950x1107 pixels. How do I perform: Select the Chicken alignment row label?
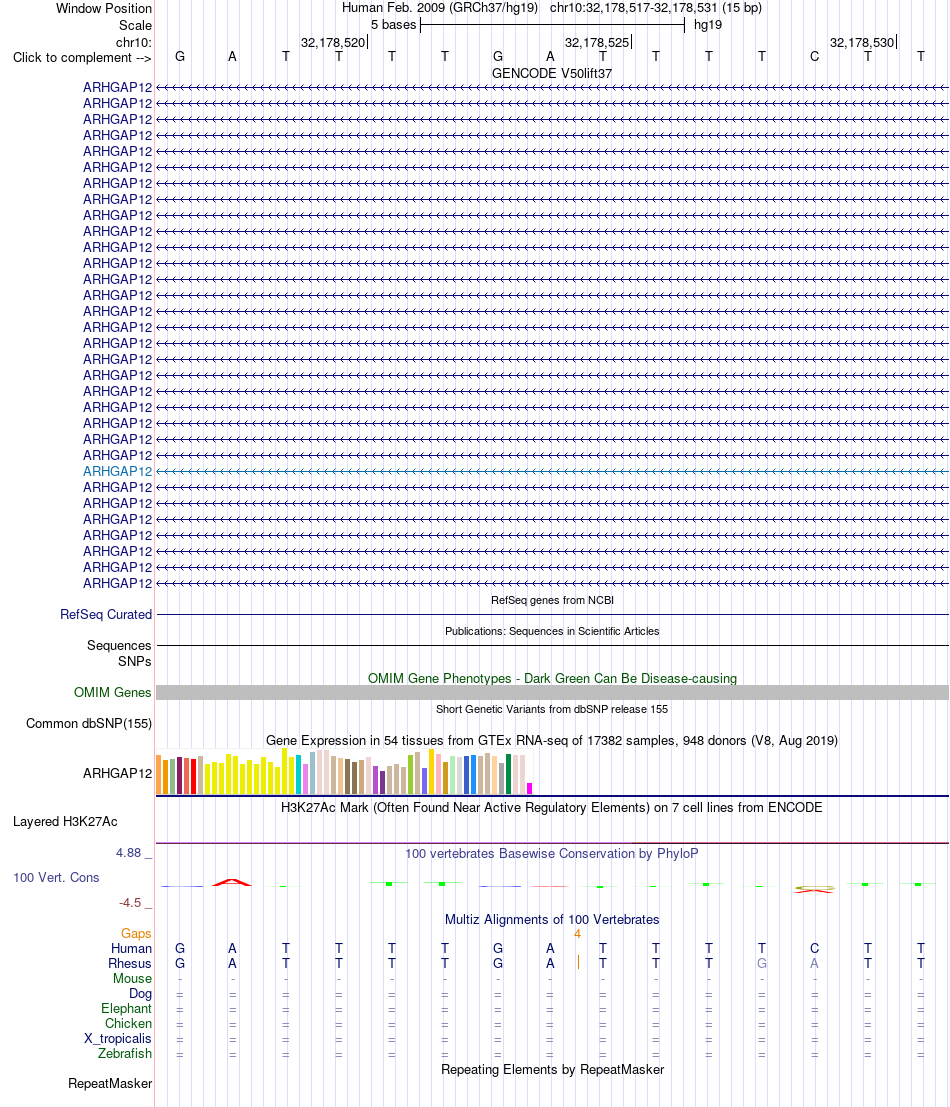click(x=128, y=1024)
